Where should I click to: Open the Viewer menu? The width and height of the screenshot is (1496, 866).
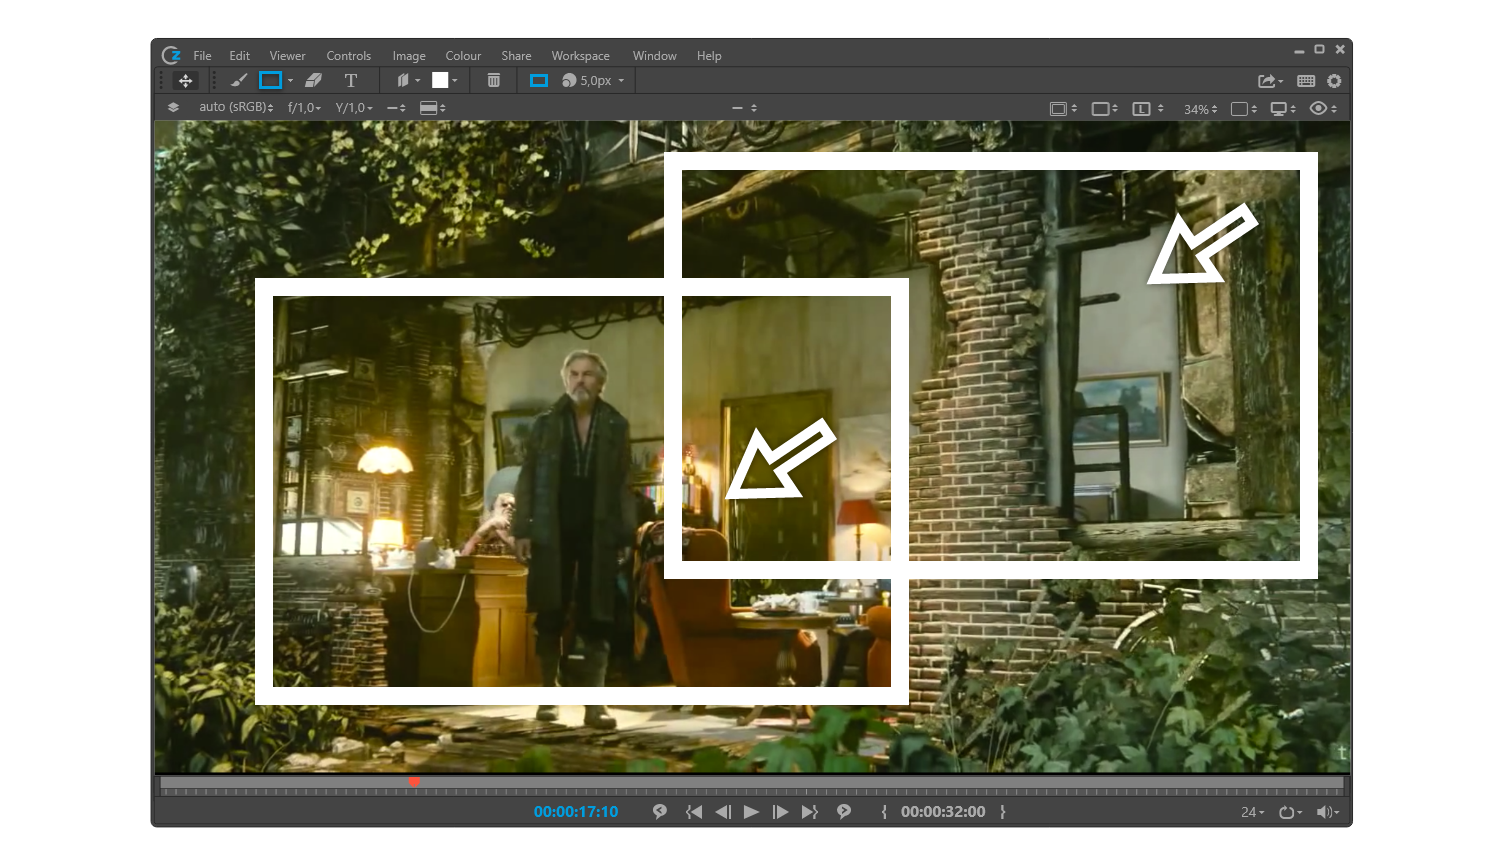pyautogui.click(x=287, y=56)
